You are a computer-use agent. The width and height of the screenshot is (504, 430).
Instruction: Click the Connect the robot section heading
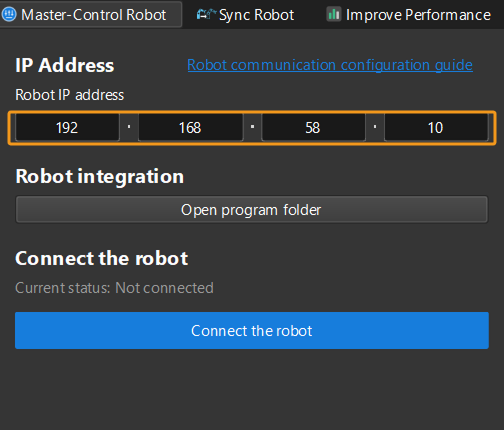[102, 258]
